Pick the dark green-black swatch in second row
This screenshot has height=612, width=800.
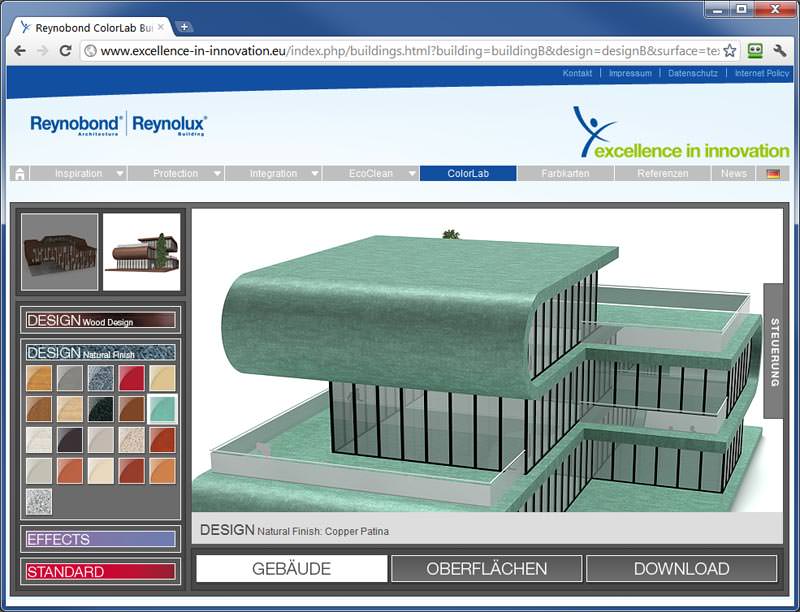click(x=101, y=409)
